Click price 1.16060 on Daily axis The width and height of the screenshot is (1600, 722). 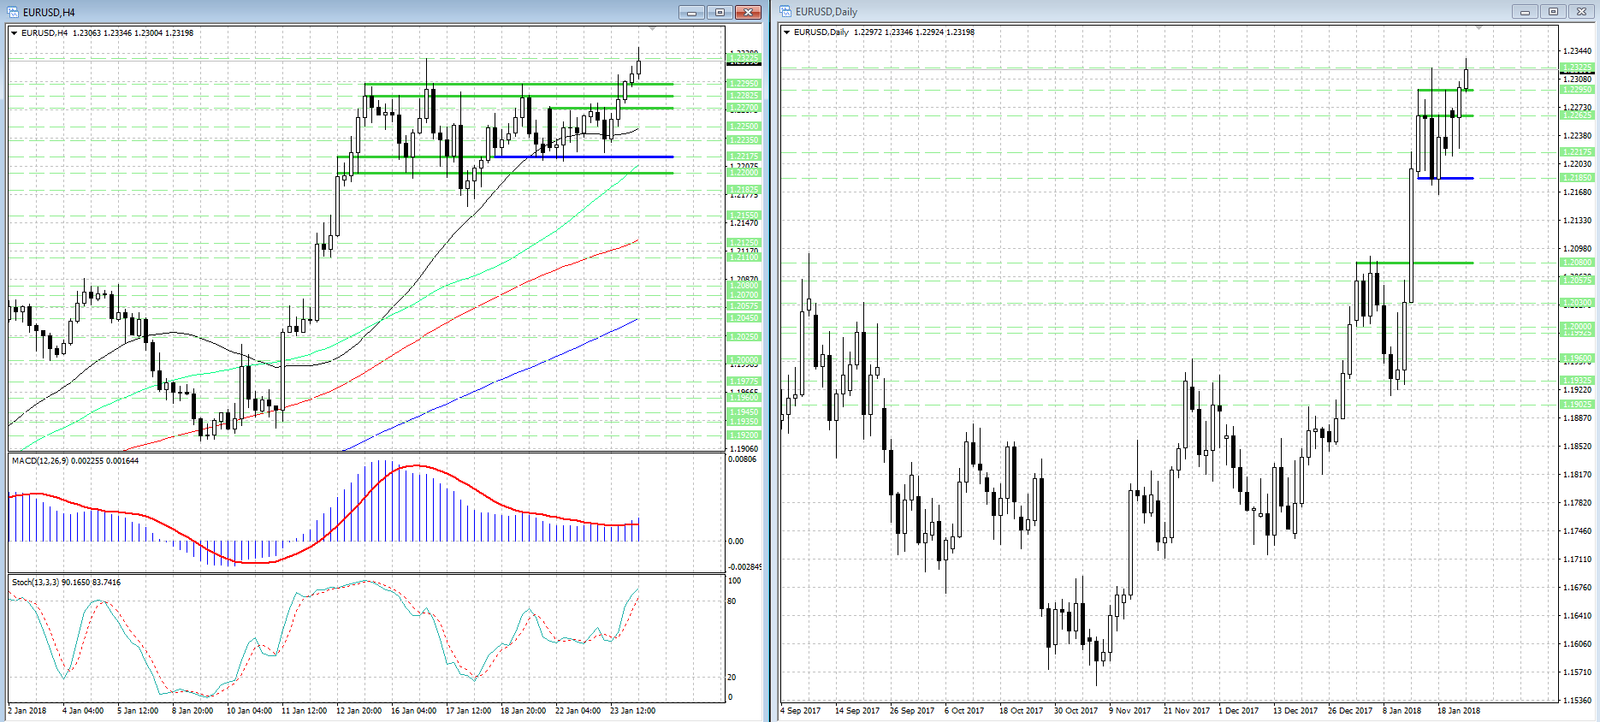tap(1577, 644)
